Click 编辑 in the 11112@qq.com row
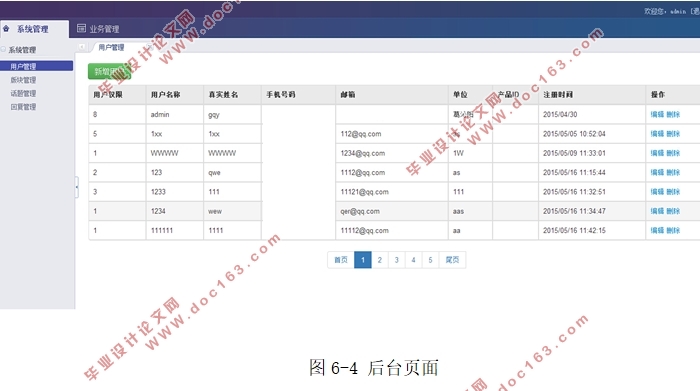This screenshot has height=391, width=700. click(x=657, y=230)
